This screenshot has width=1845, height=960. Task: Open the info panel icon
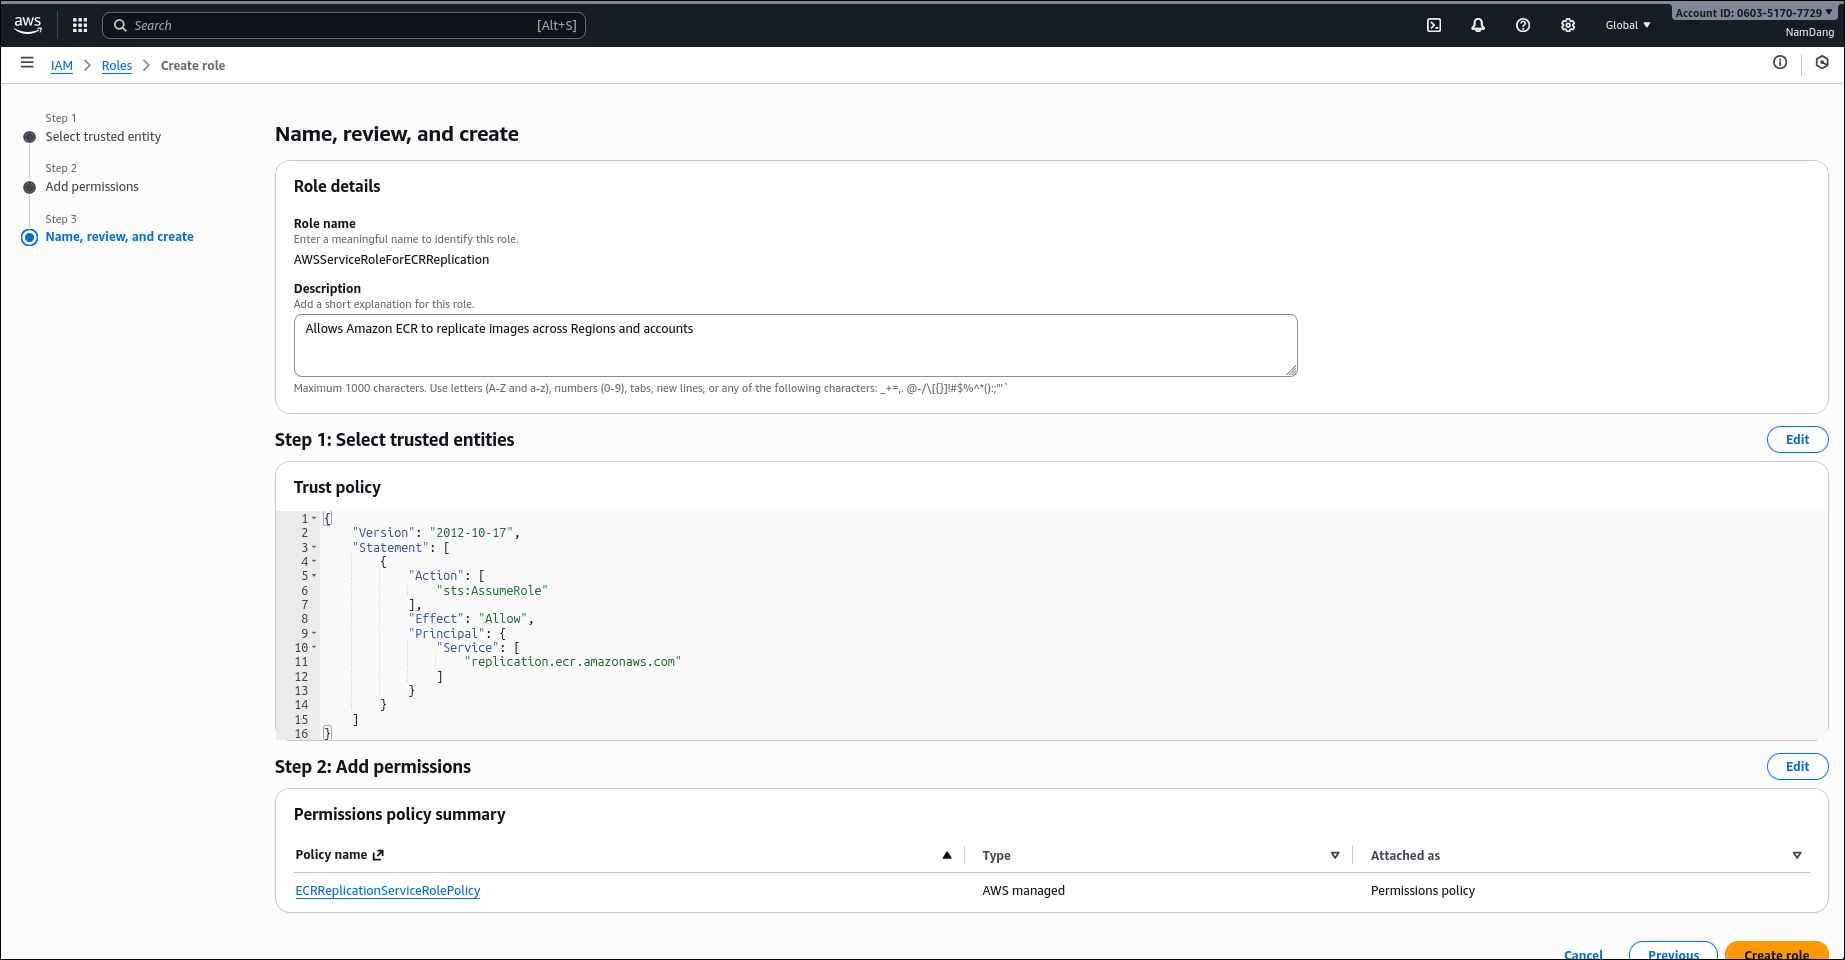click(1780, 63)
